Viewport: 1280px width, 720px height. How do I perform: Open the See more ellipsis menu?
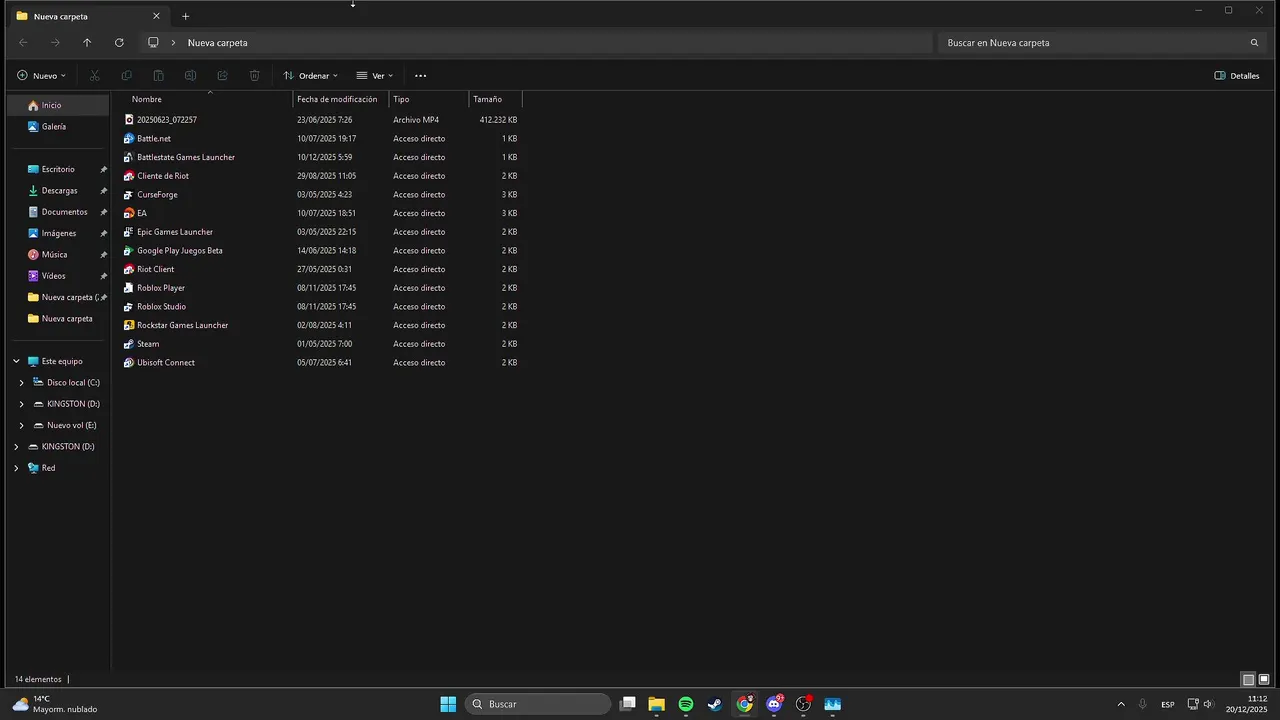pos(420,76)
